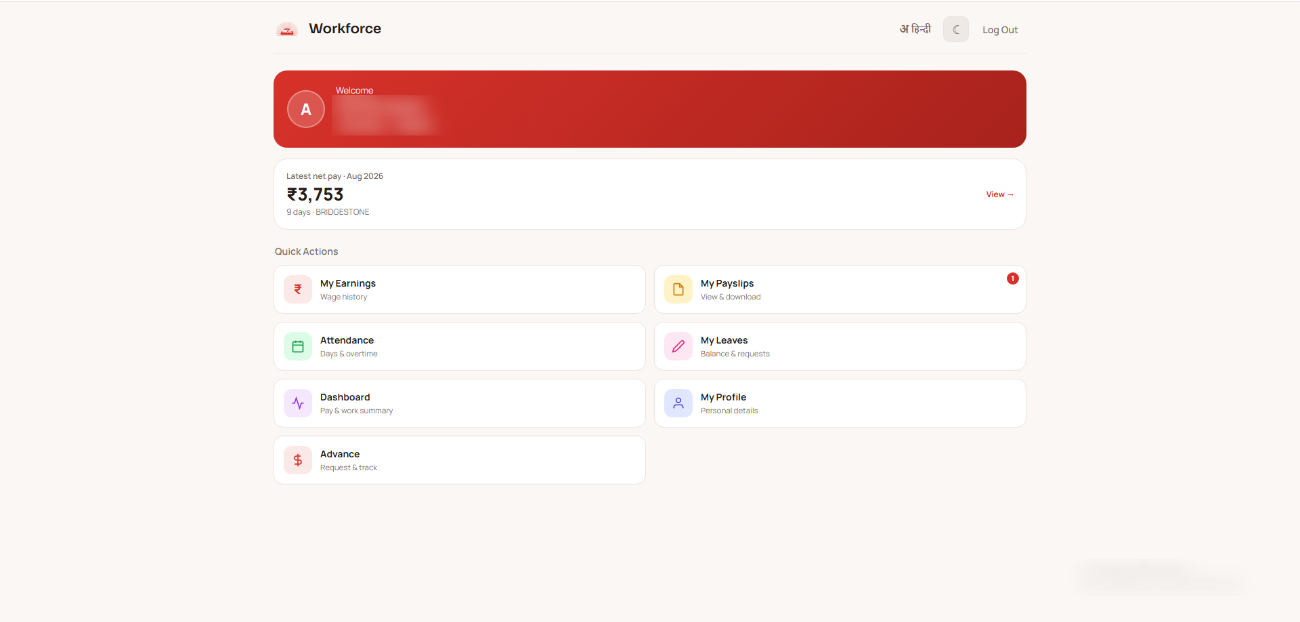Viewport: 1300px width, 622px height.
Task: Click the user avatar letter A
Action: coord(306,109)
